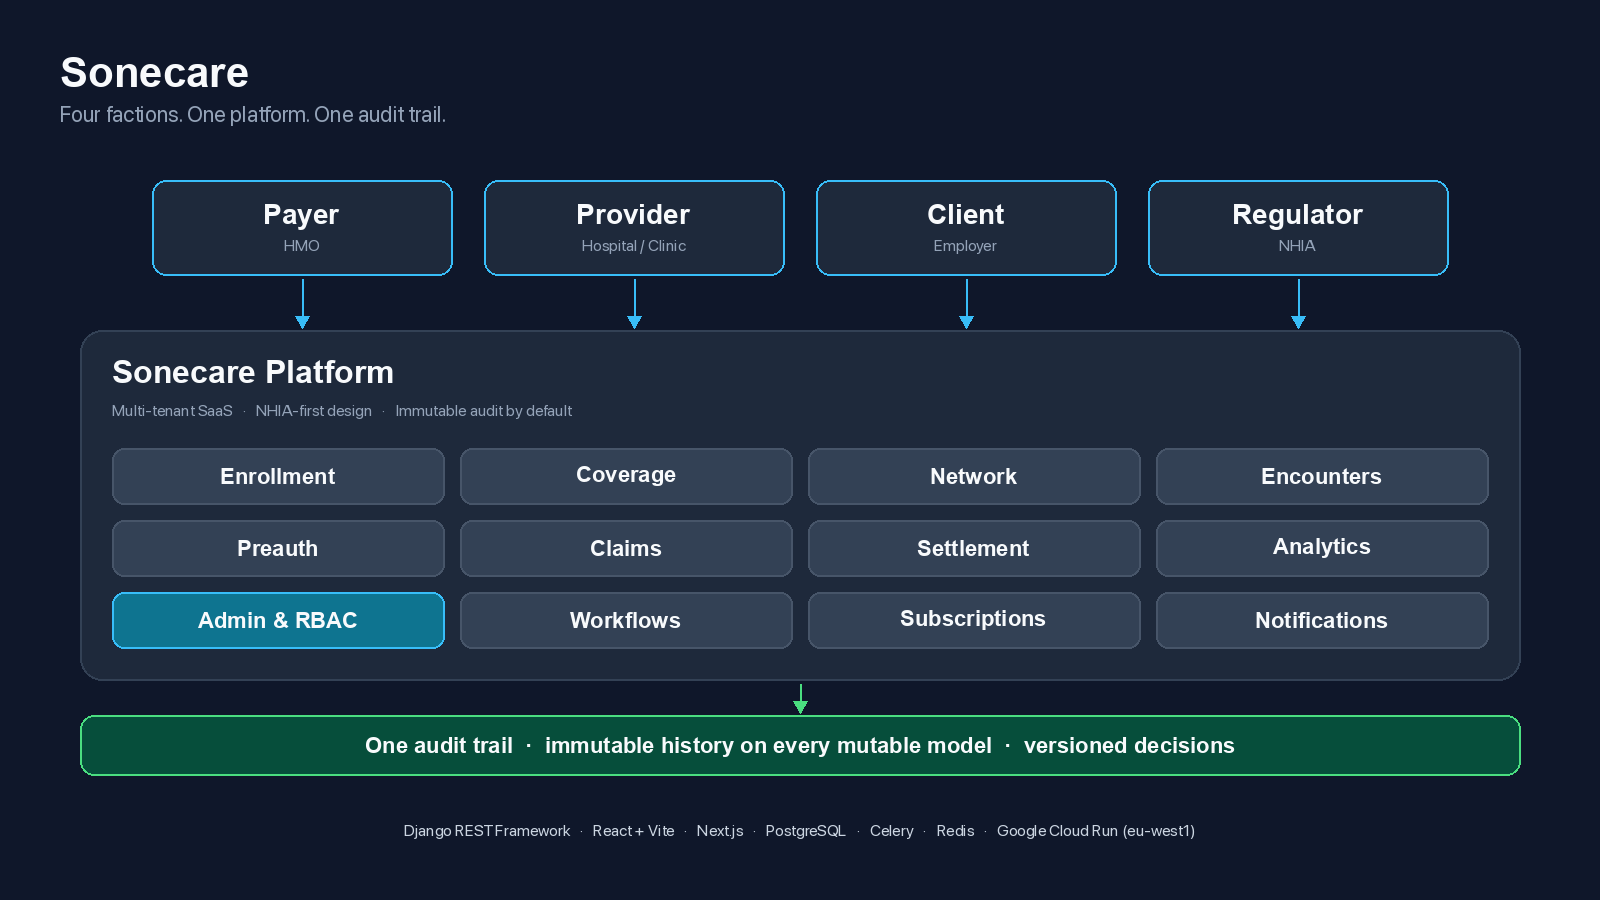Click 'Celery' in the footer
The height and width of the screenshot is (900, 1600).
pyautogui.click(x=892, y=831)
